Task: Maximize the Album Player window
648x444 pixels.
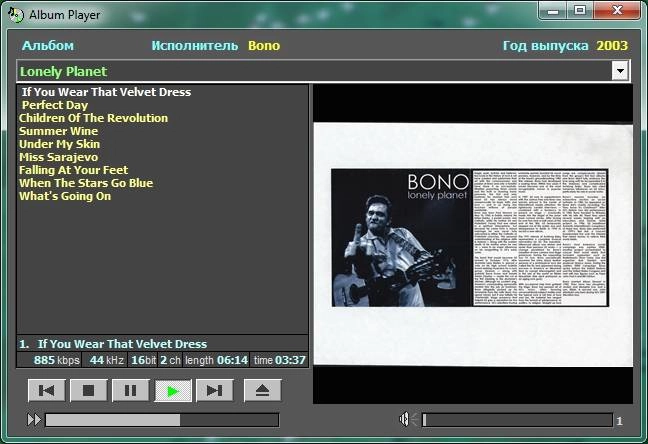Action: 580,10
